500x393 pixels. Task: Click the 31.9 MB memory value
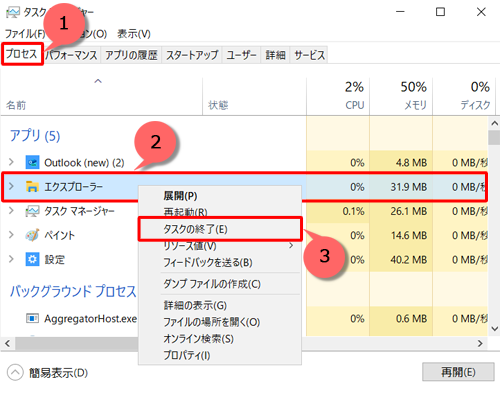click(409, 187)
